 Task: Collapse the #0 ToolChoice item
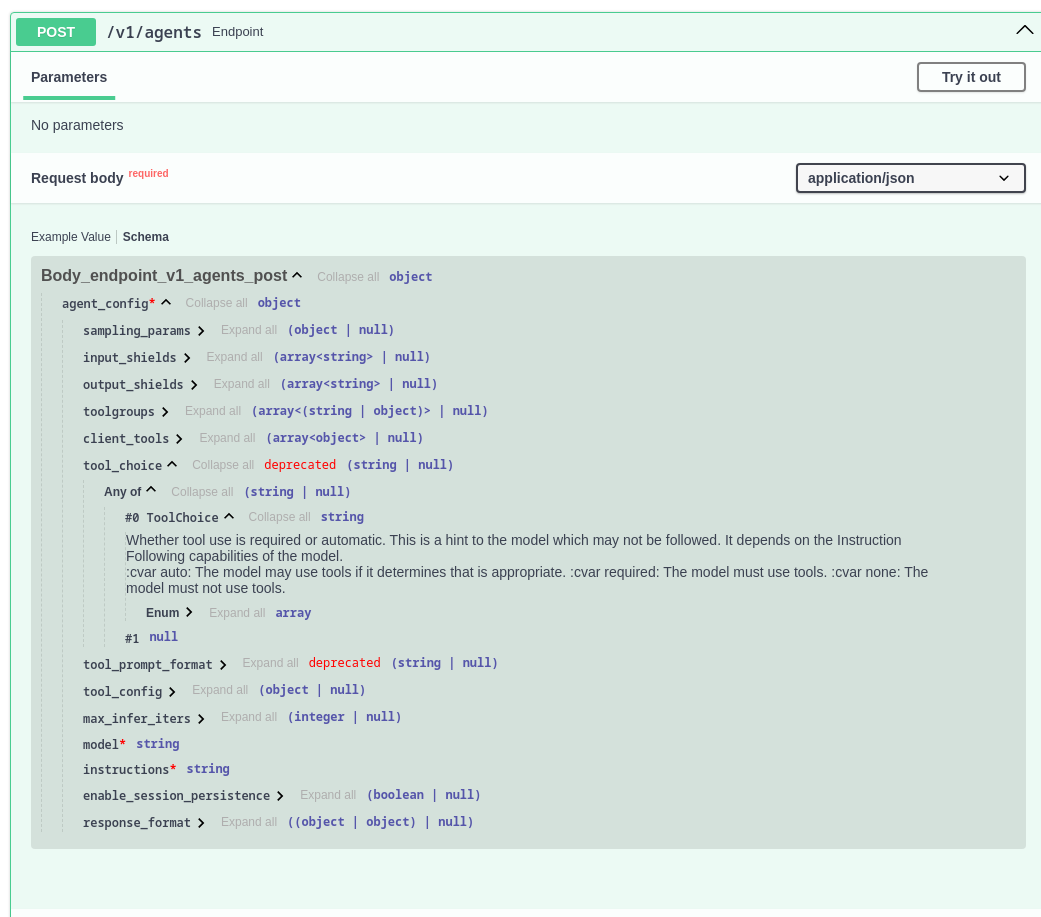(229, 517)
